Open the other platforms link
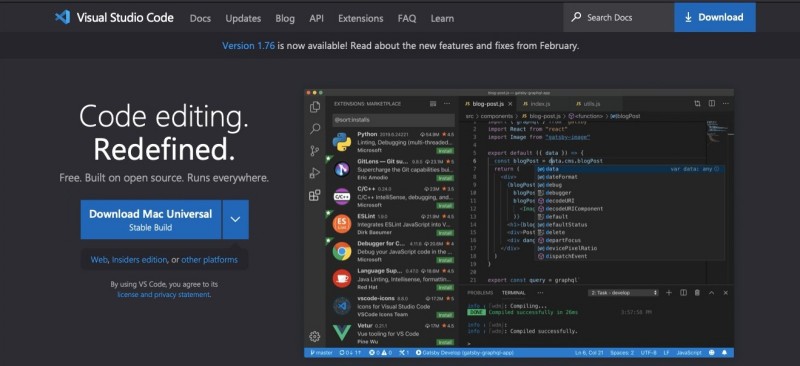Image resolution: width=800 pixels, height=366 pixels. click(x=209, y=259)
